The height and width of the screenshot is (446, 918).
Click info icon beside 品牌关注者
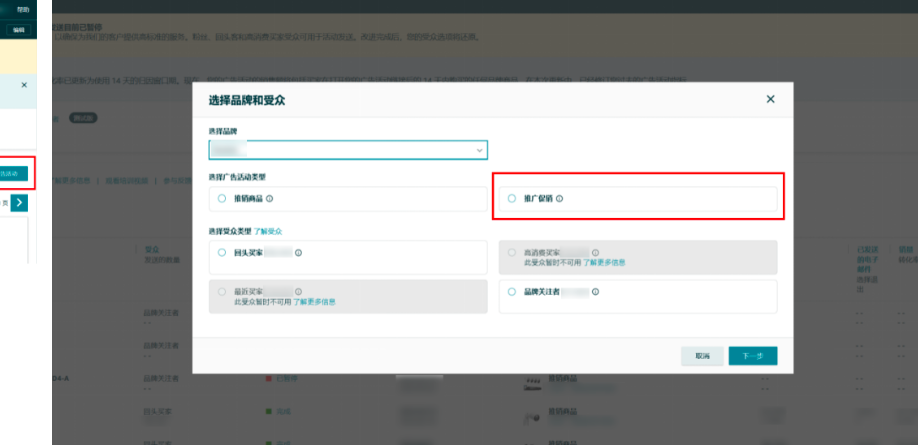(595, 292)
